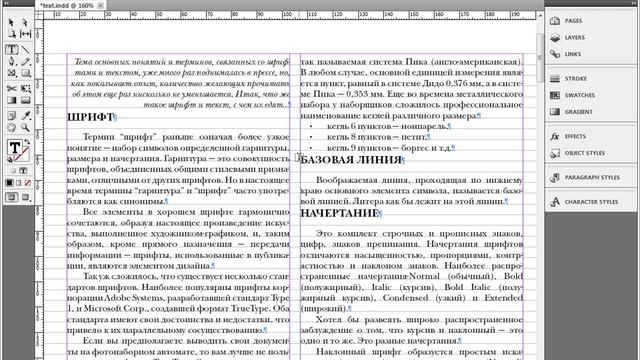
Task: Click the ruler origin corner box
Action: (39, 15)
